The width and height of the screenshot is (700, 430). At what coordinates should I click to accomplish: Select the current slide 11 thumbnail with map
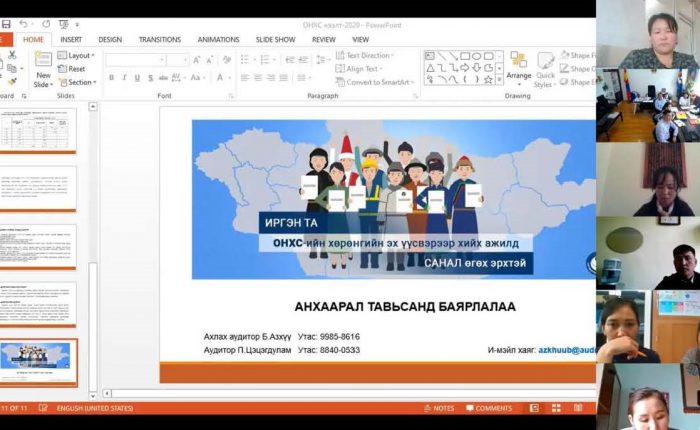[38, 362]
